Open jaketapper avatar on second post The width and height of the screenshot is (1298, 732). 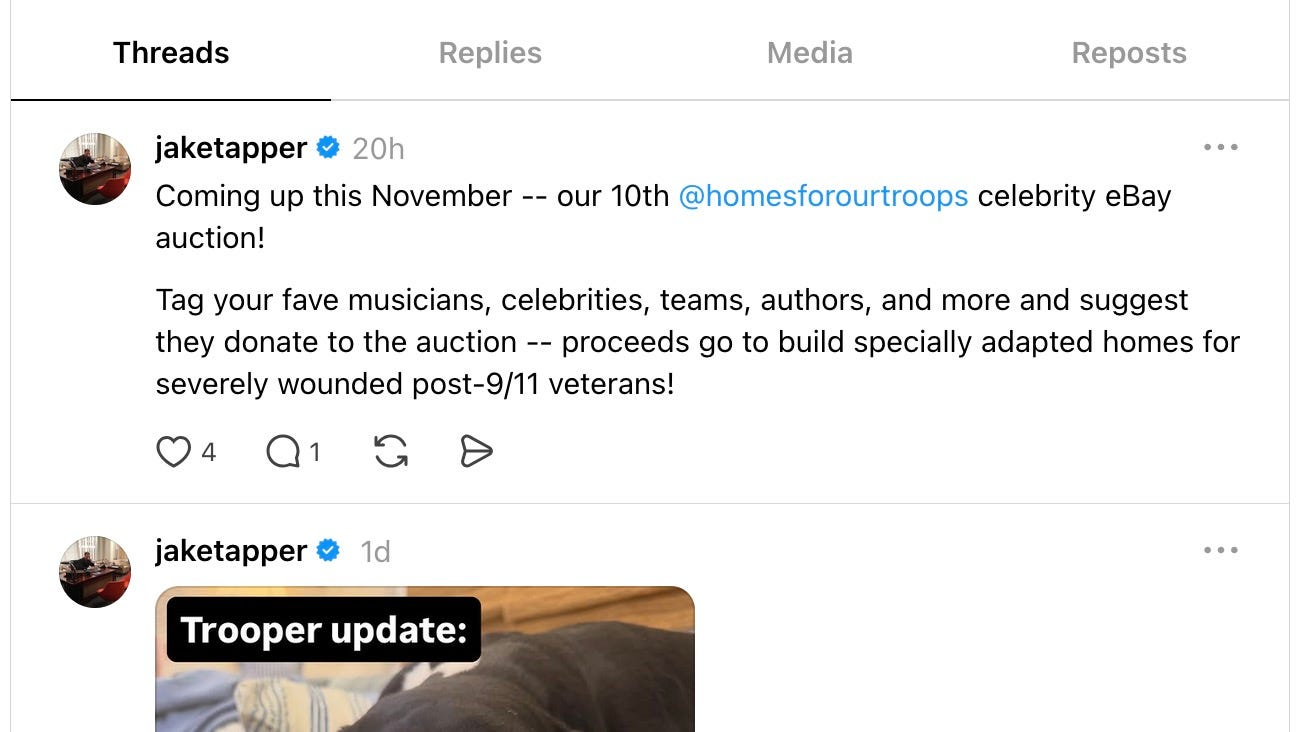pyautogui.click(x=95, y=572)
